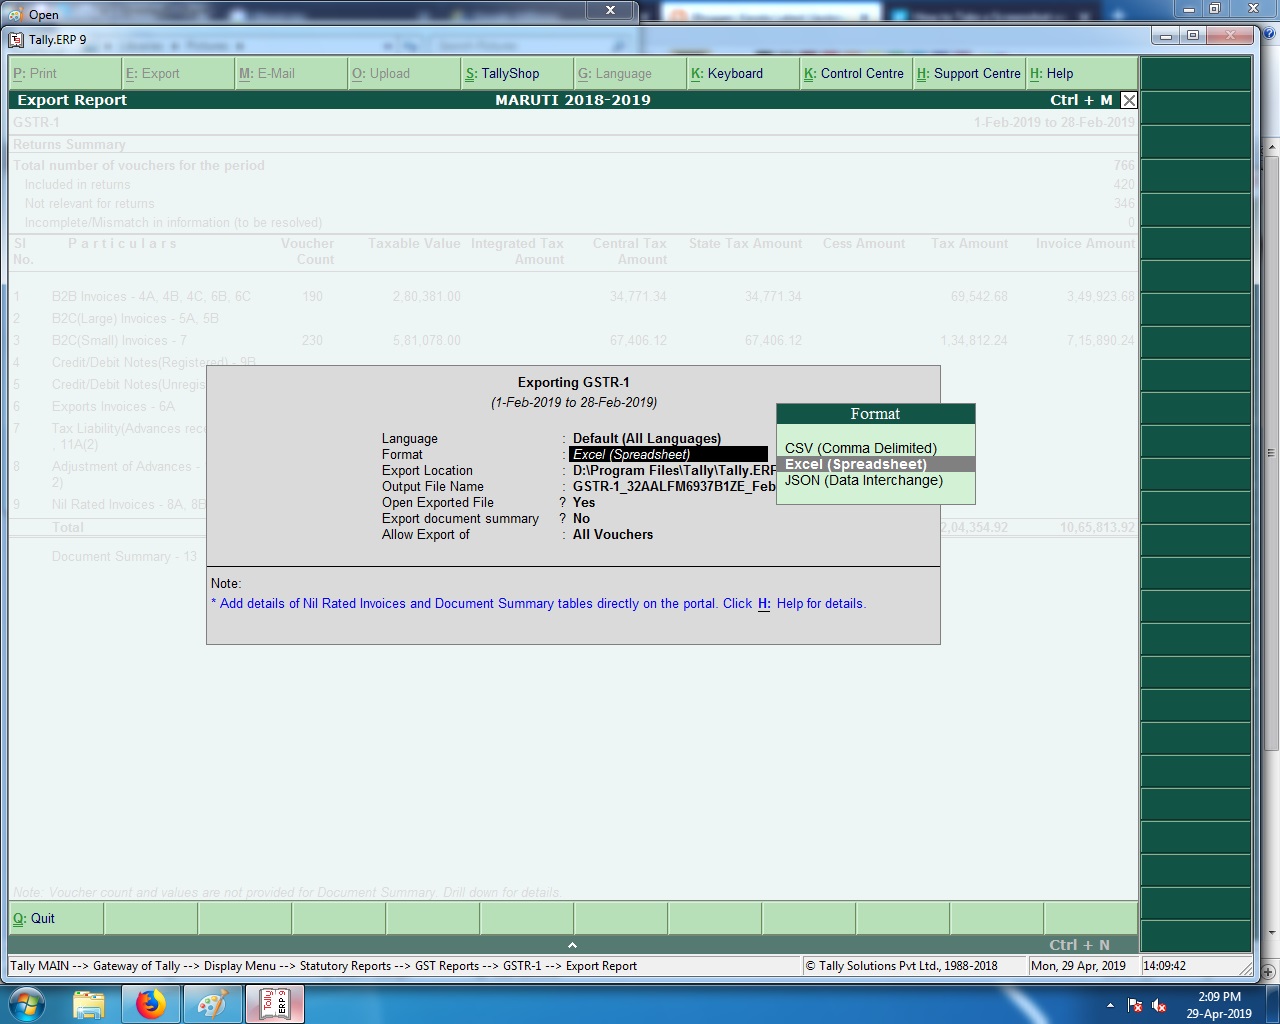Viewport: 1280px width, 1024px height.
Task: Open H: Support Centre in the toolbar
Action: (x=969, y=74)
